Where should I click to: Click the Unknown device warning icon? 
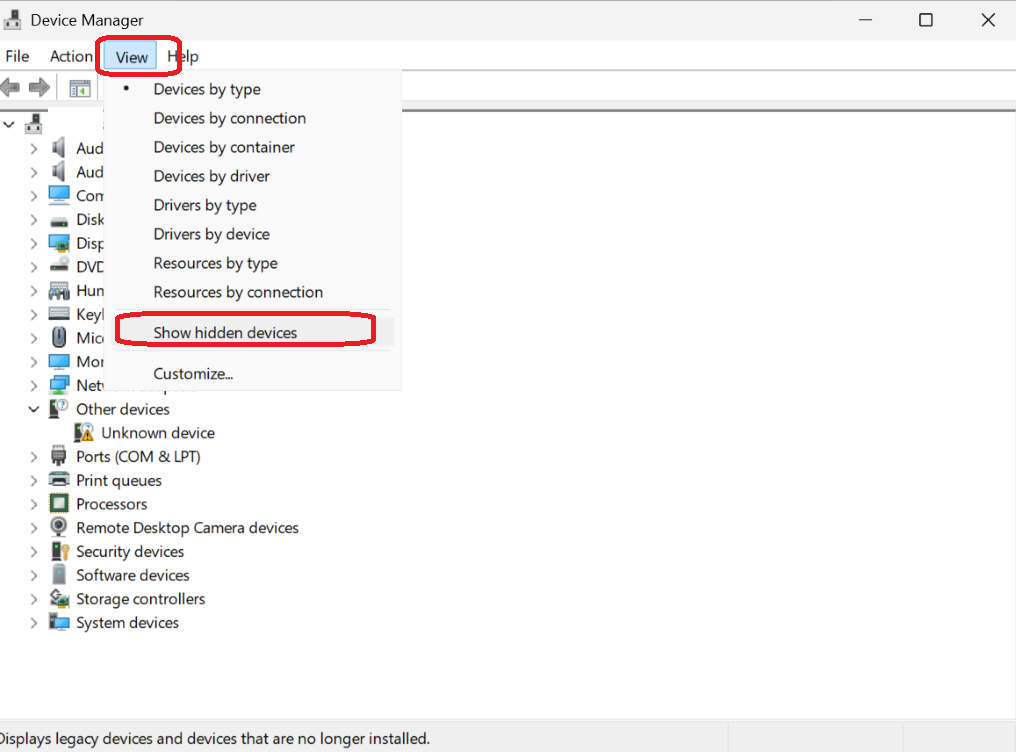tap(84, 432)
